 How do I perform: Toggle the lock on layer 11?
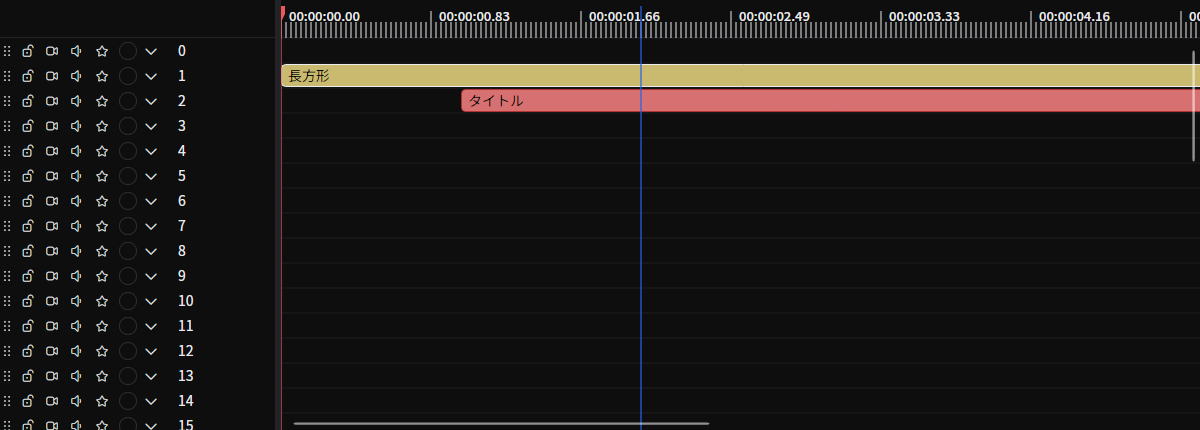tap(28, 326)
